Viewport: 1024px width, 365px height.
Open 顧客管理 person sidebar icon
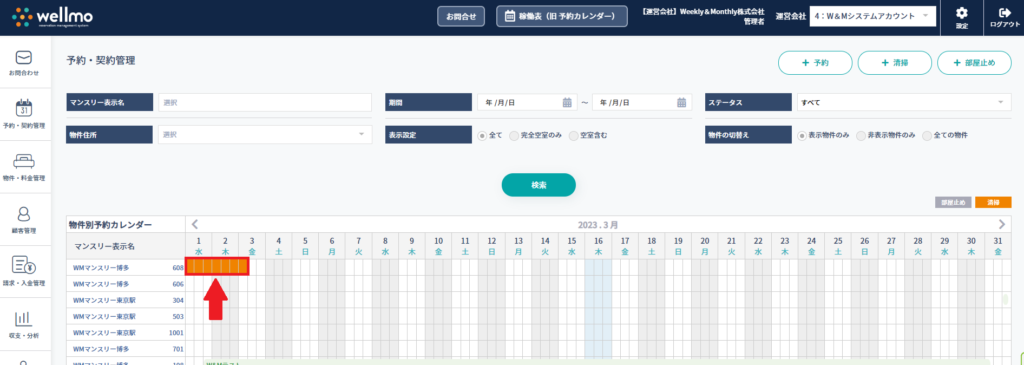point(24,214)
